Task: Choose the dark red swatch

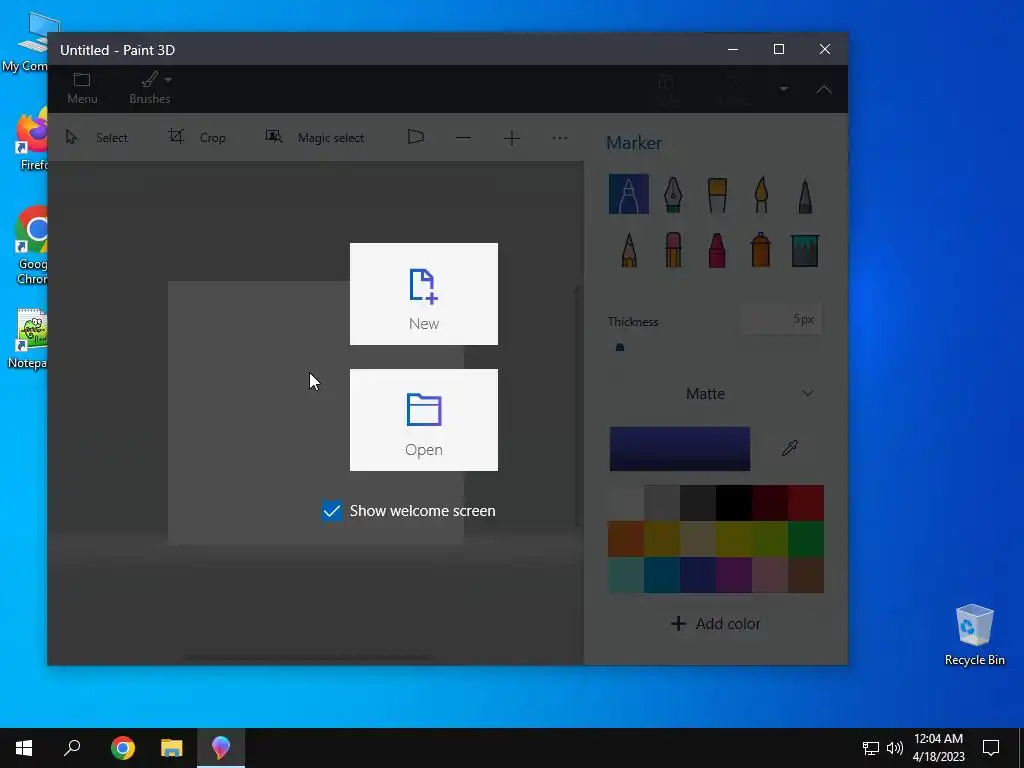Action: [x=769, y=502]
